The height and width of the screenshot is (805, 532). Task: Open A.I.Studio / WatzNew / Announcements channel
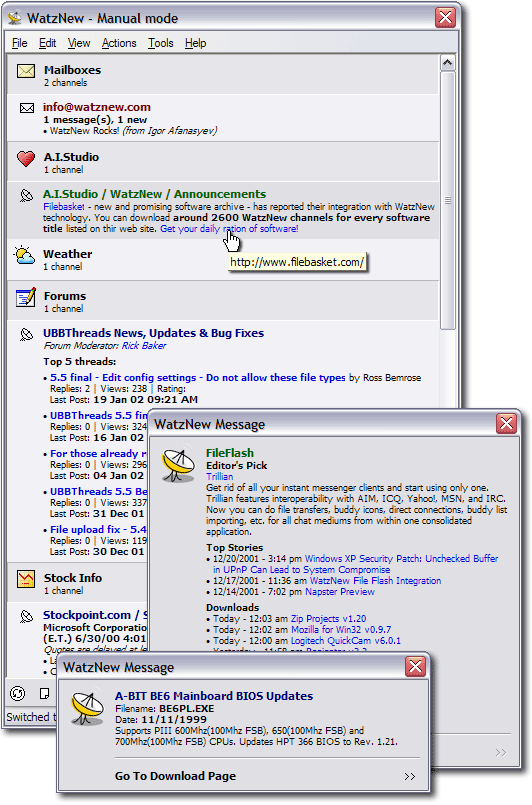point(155,194)
